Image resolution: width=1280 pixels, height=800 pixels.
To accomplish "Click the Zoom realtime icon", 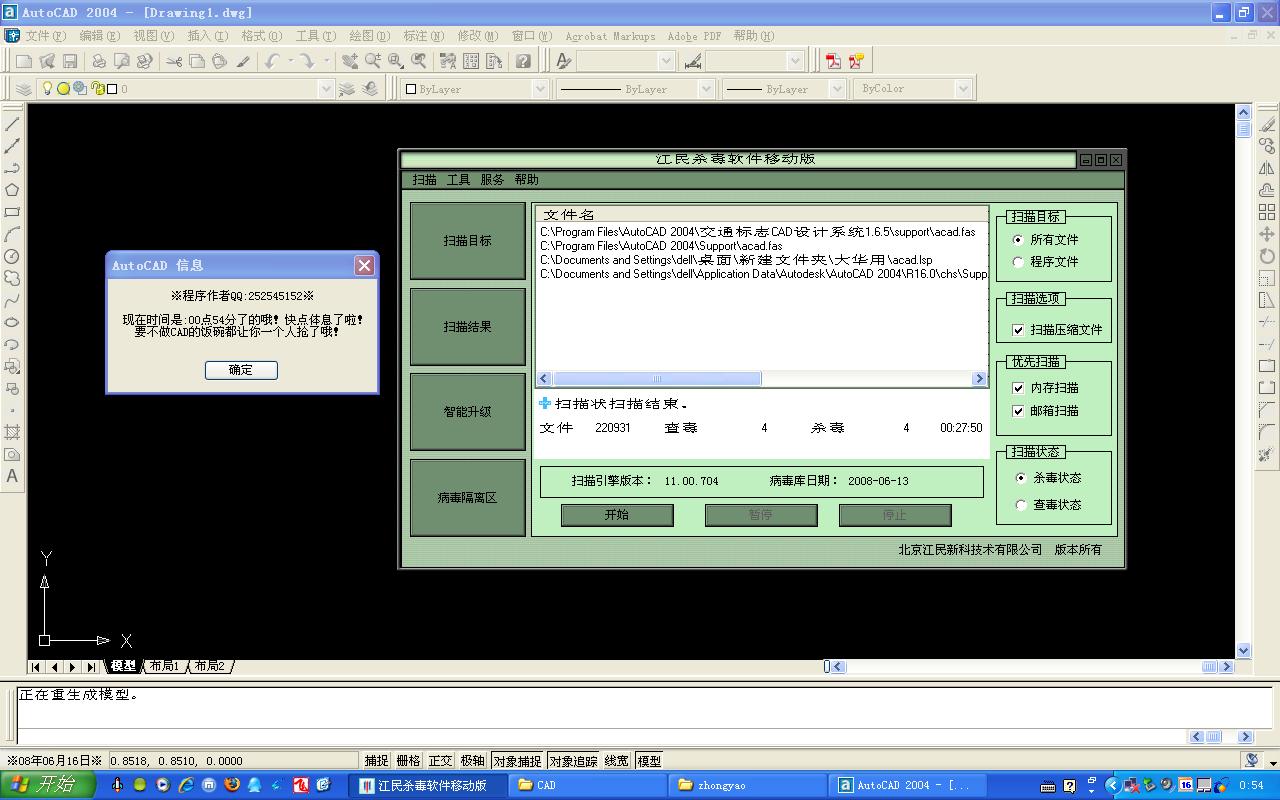I will click(373, 61).
